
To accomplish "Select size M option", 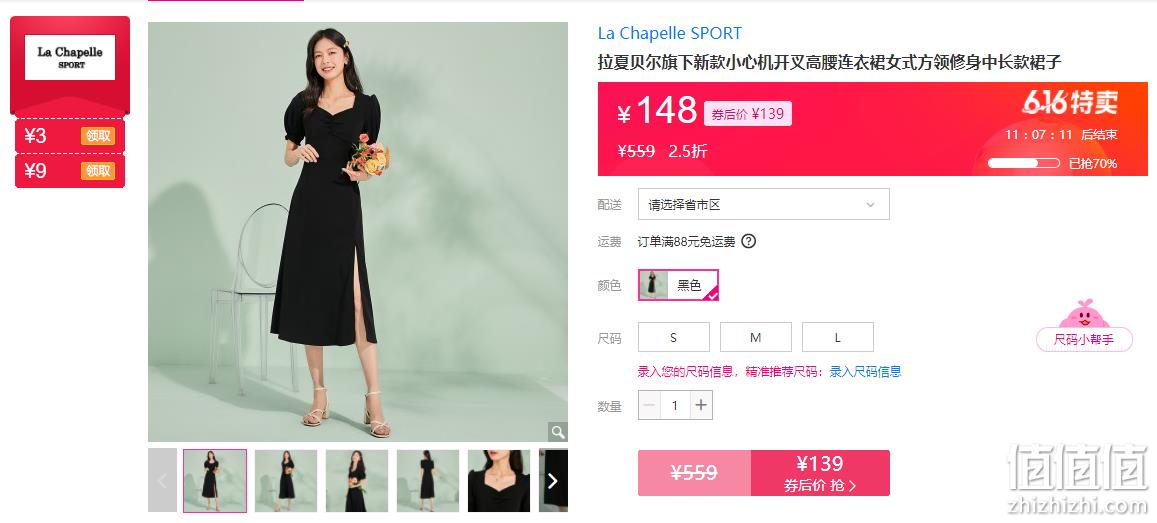I will (756, 337).
